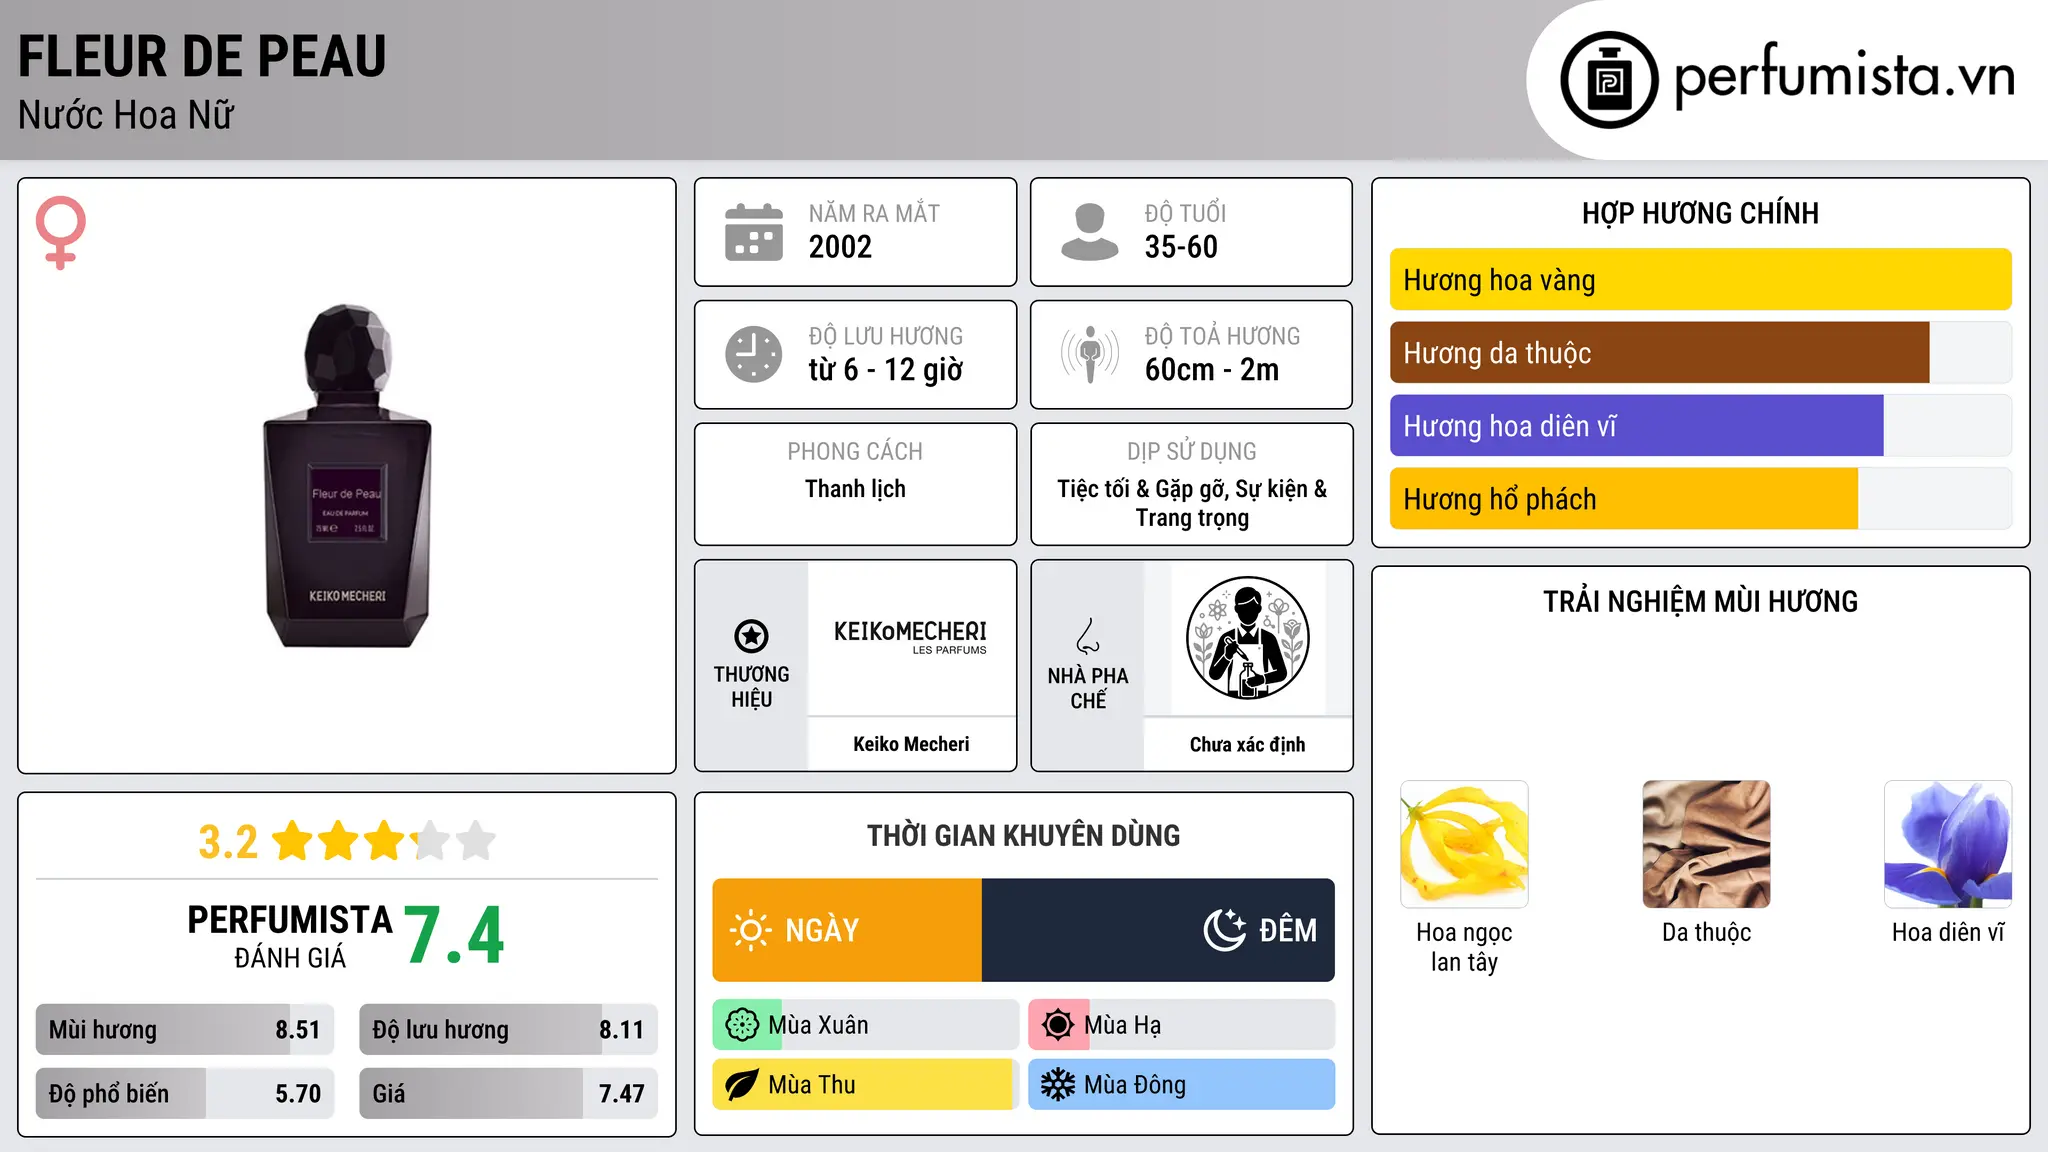Click the moon icon next to Đêm
This screenshot has width=2048, height=1152.
(x=1225, y=930)
